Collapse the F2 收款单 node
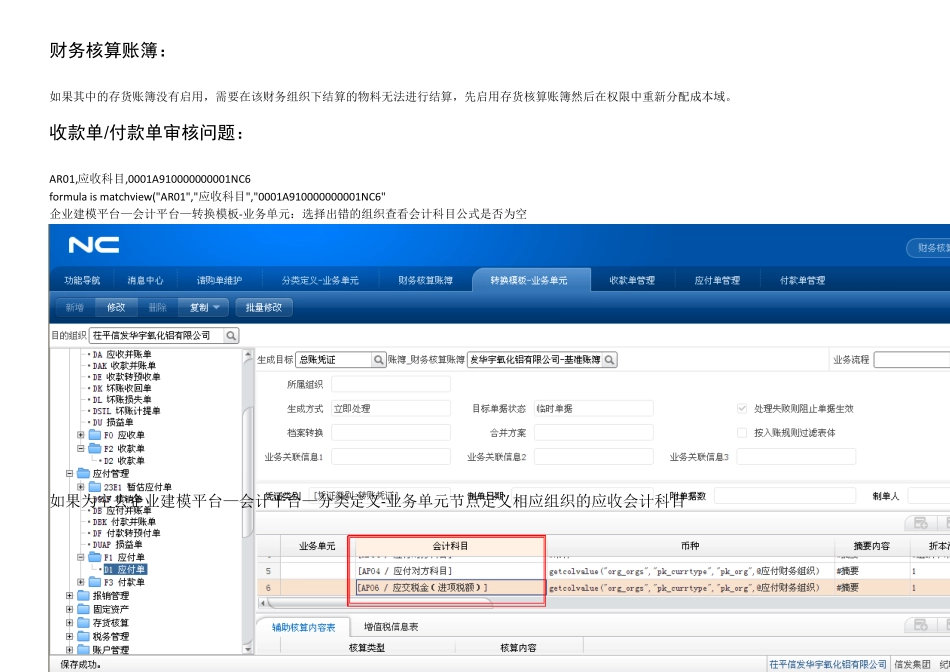This screenshot has height=672, width=950. click(x=81, y=448)
